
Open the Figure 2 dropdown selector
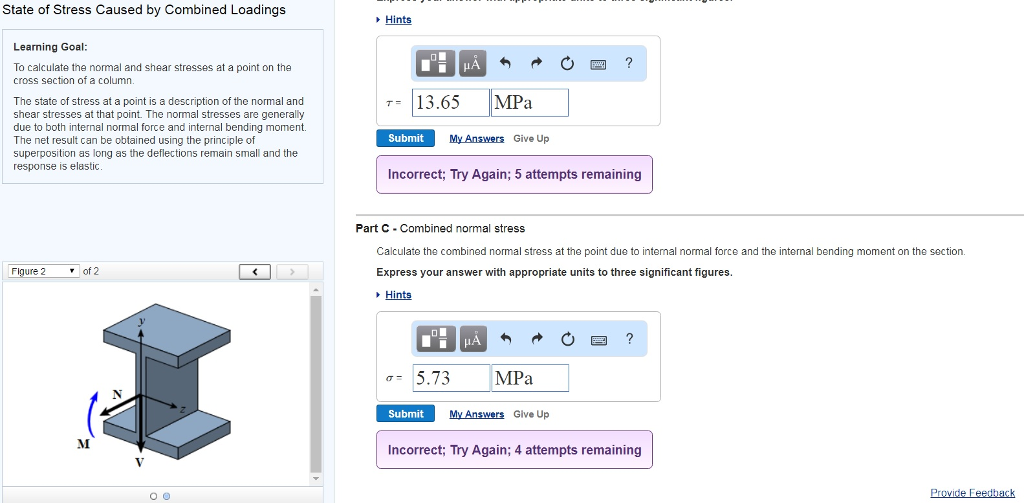point(44,271)
